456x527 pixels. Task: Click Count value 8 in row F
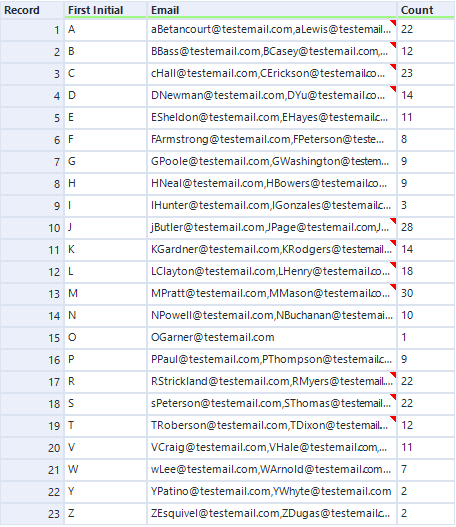[x=426, y=140]
